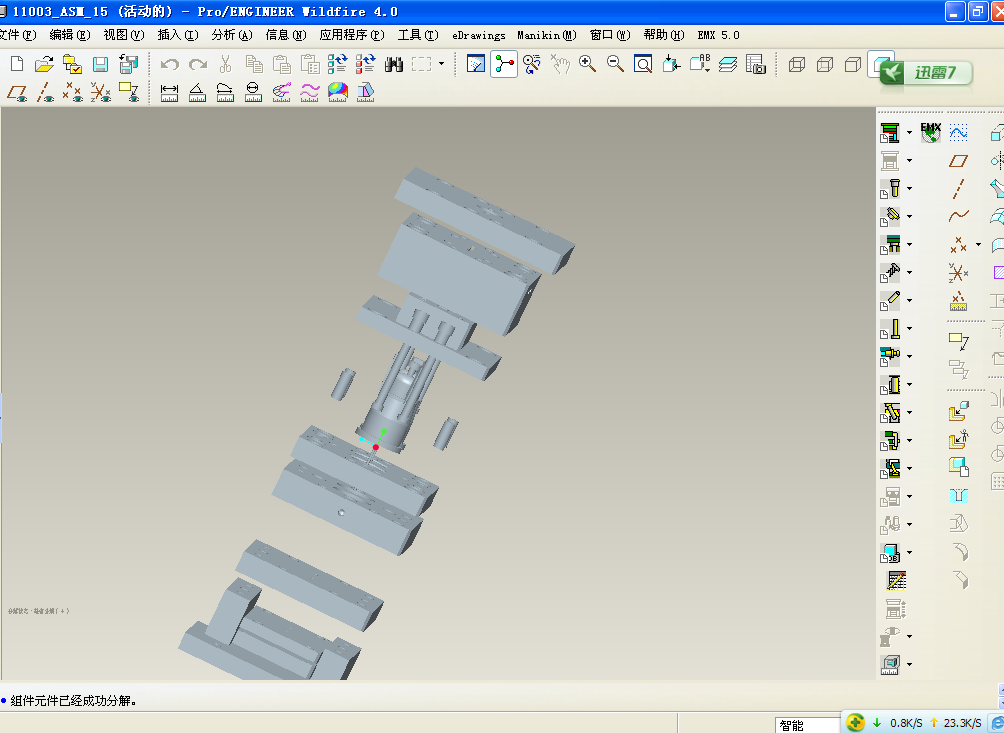The image size is (1004, 733).
Task: Toggle coordinate system display
Action: click(x=100, y=92)
